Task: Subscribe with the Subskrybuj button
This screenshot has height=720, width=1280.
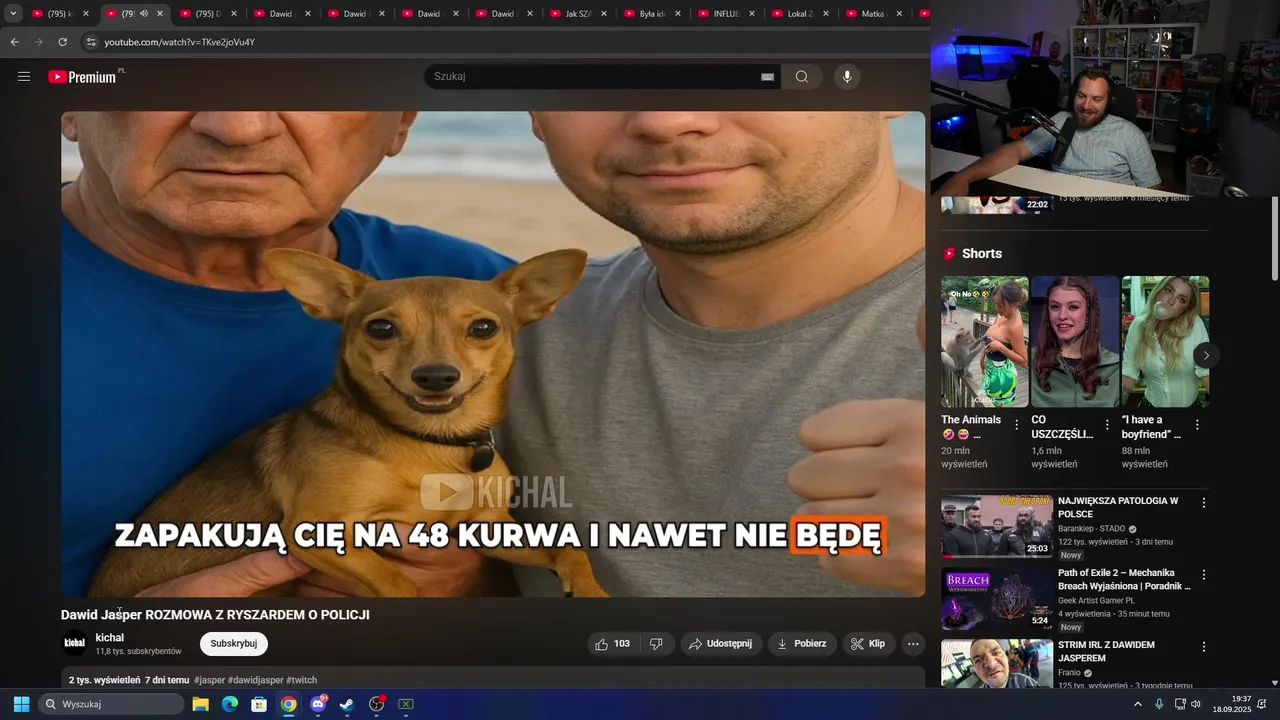Action: click(234, 644)
